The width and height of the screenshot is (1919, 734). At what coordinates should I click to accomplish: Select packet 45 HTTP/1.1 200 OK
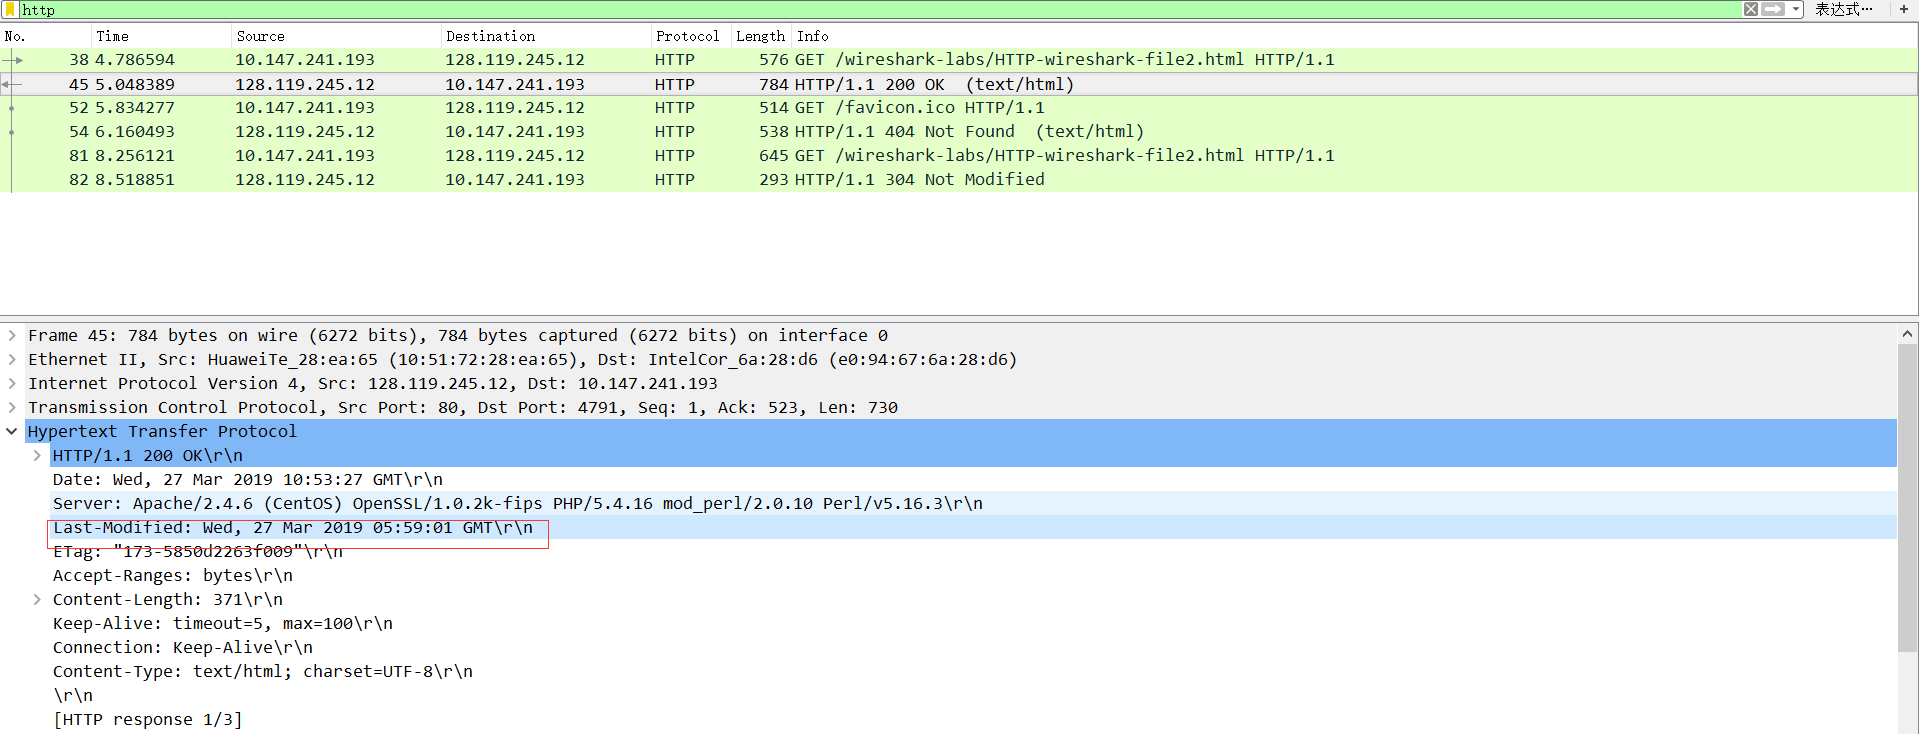click(x=959, y=84)
